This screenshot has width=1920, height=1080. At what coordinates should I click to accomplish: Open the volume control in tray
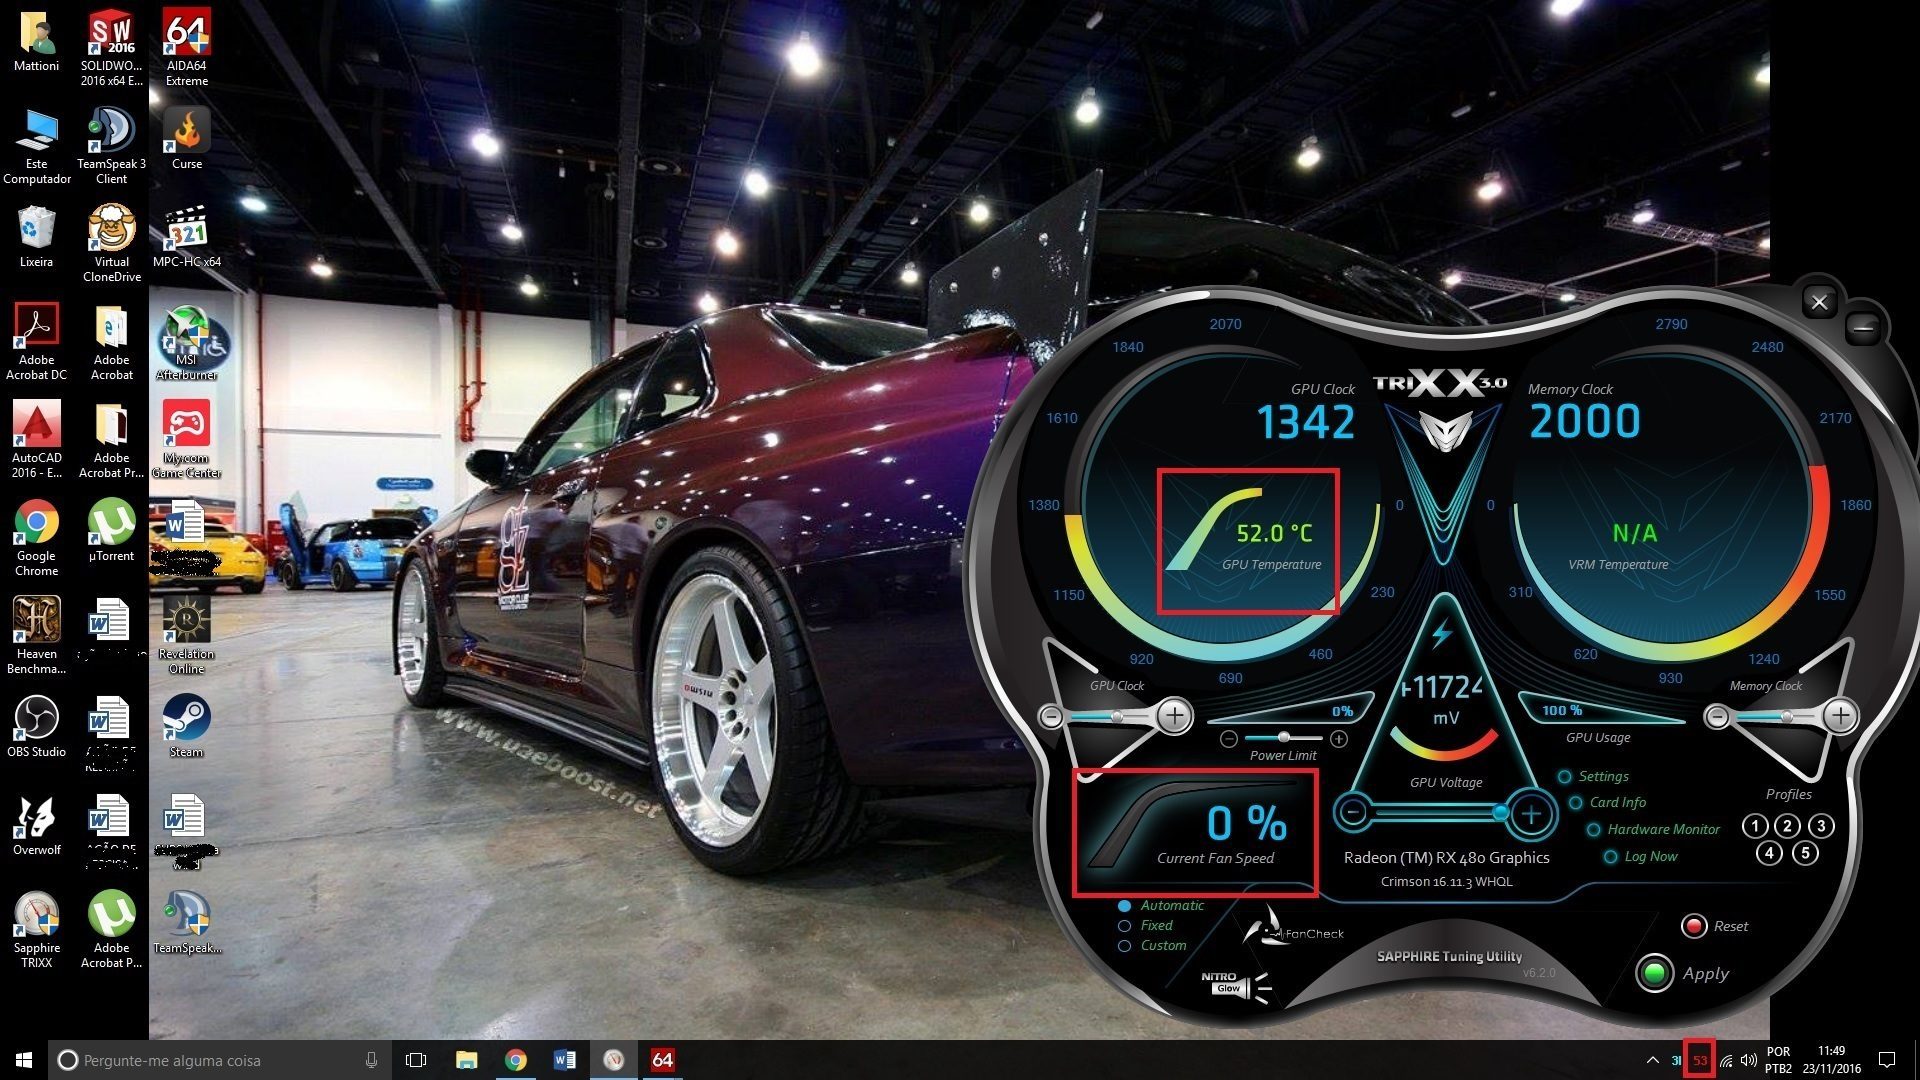tap(1749, 1060)
